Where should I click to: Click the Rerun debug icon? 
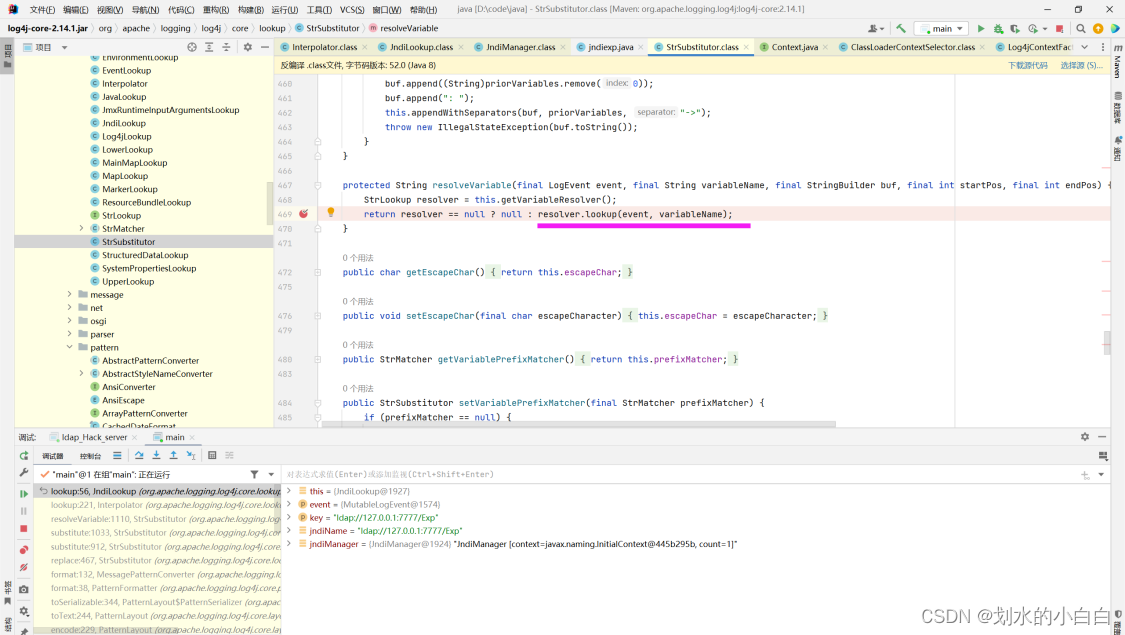click(x=24, y=456)
